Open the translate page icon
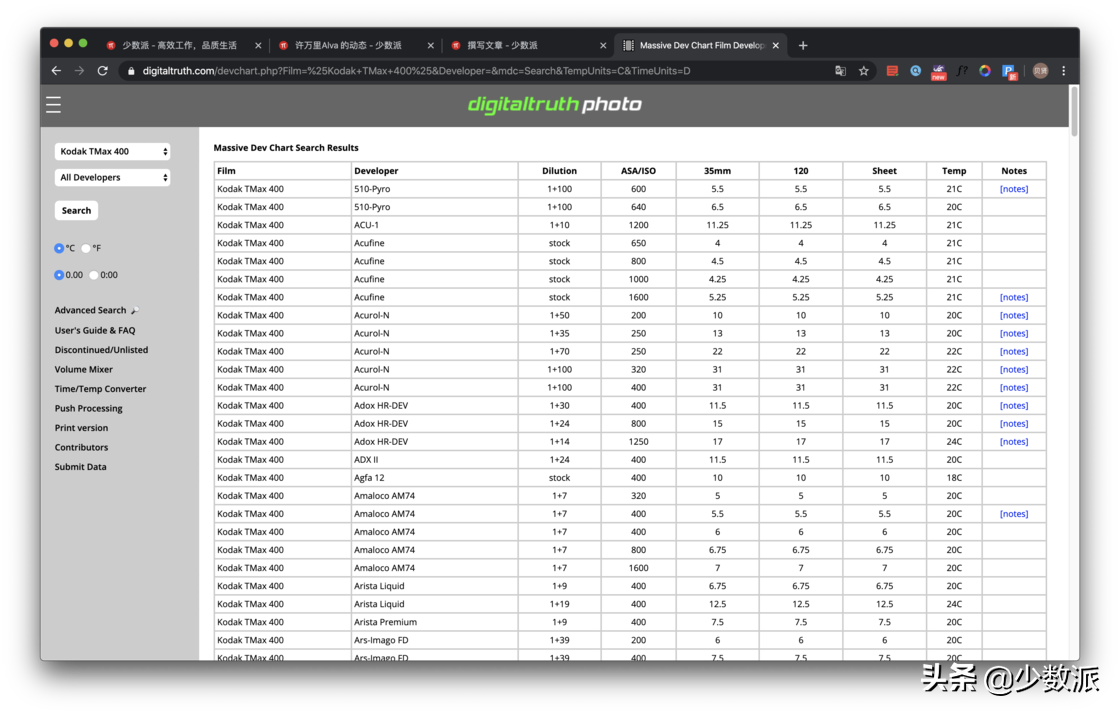The height and width of the screenshot is (714, 1120). [x=841, y=71]
